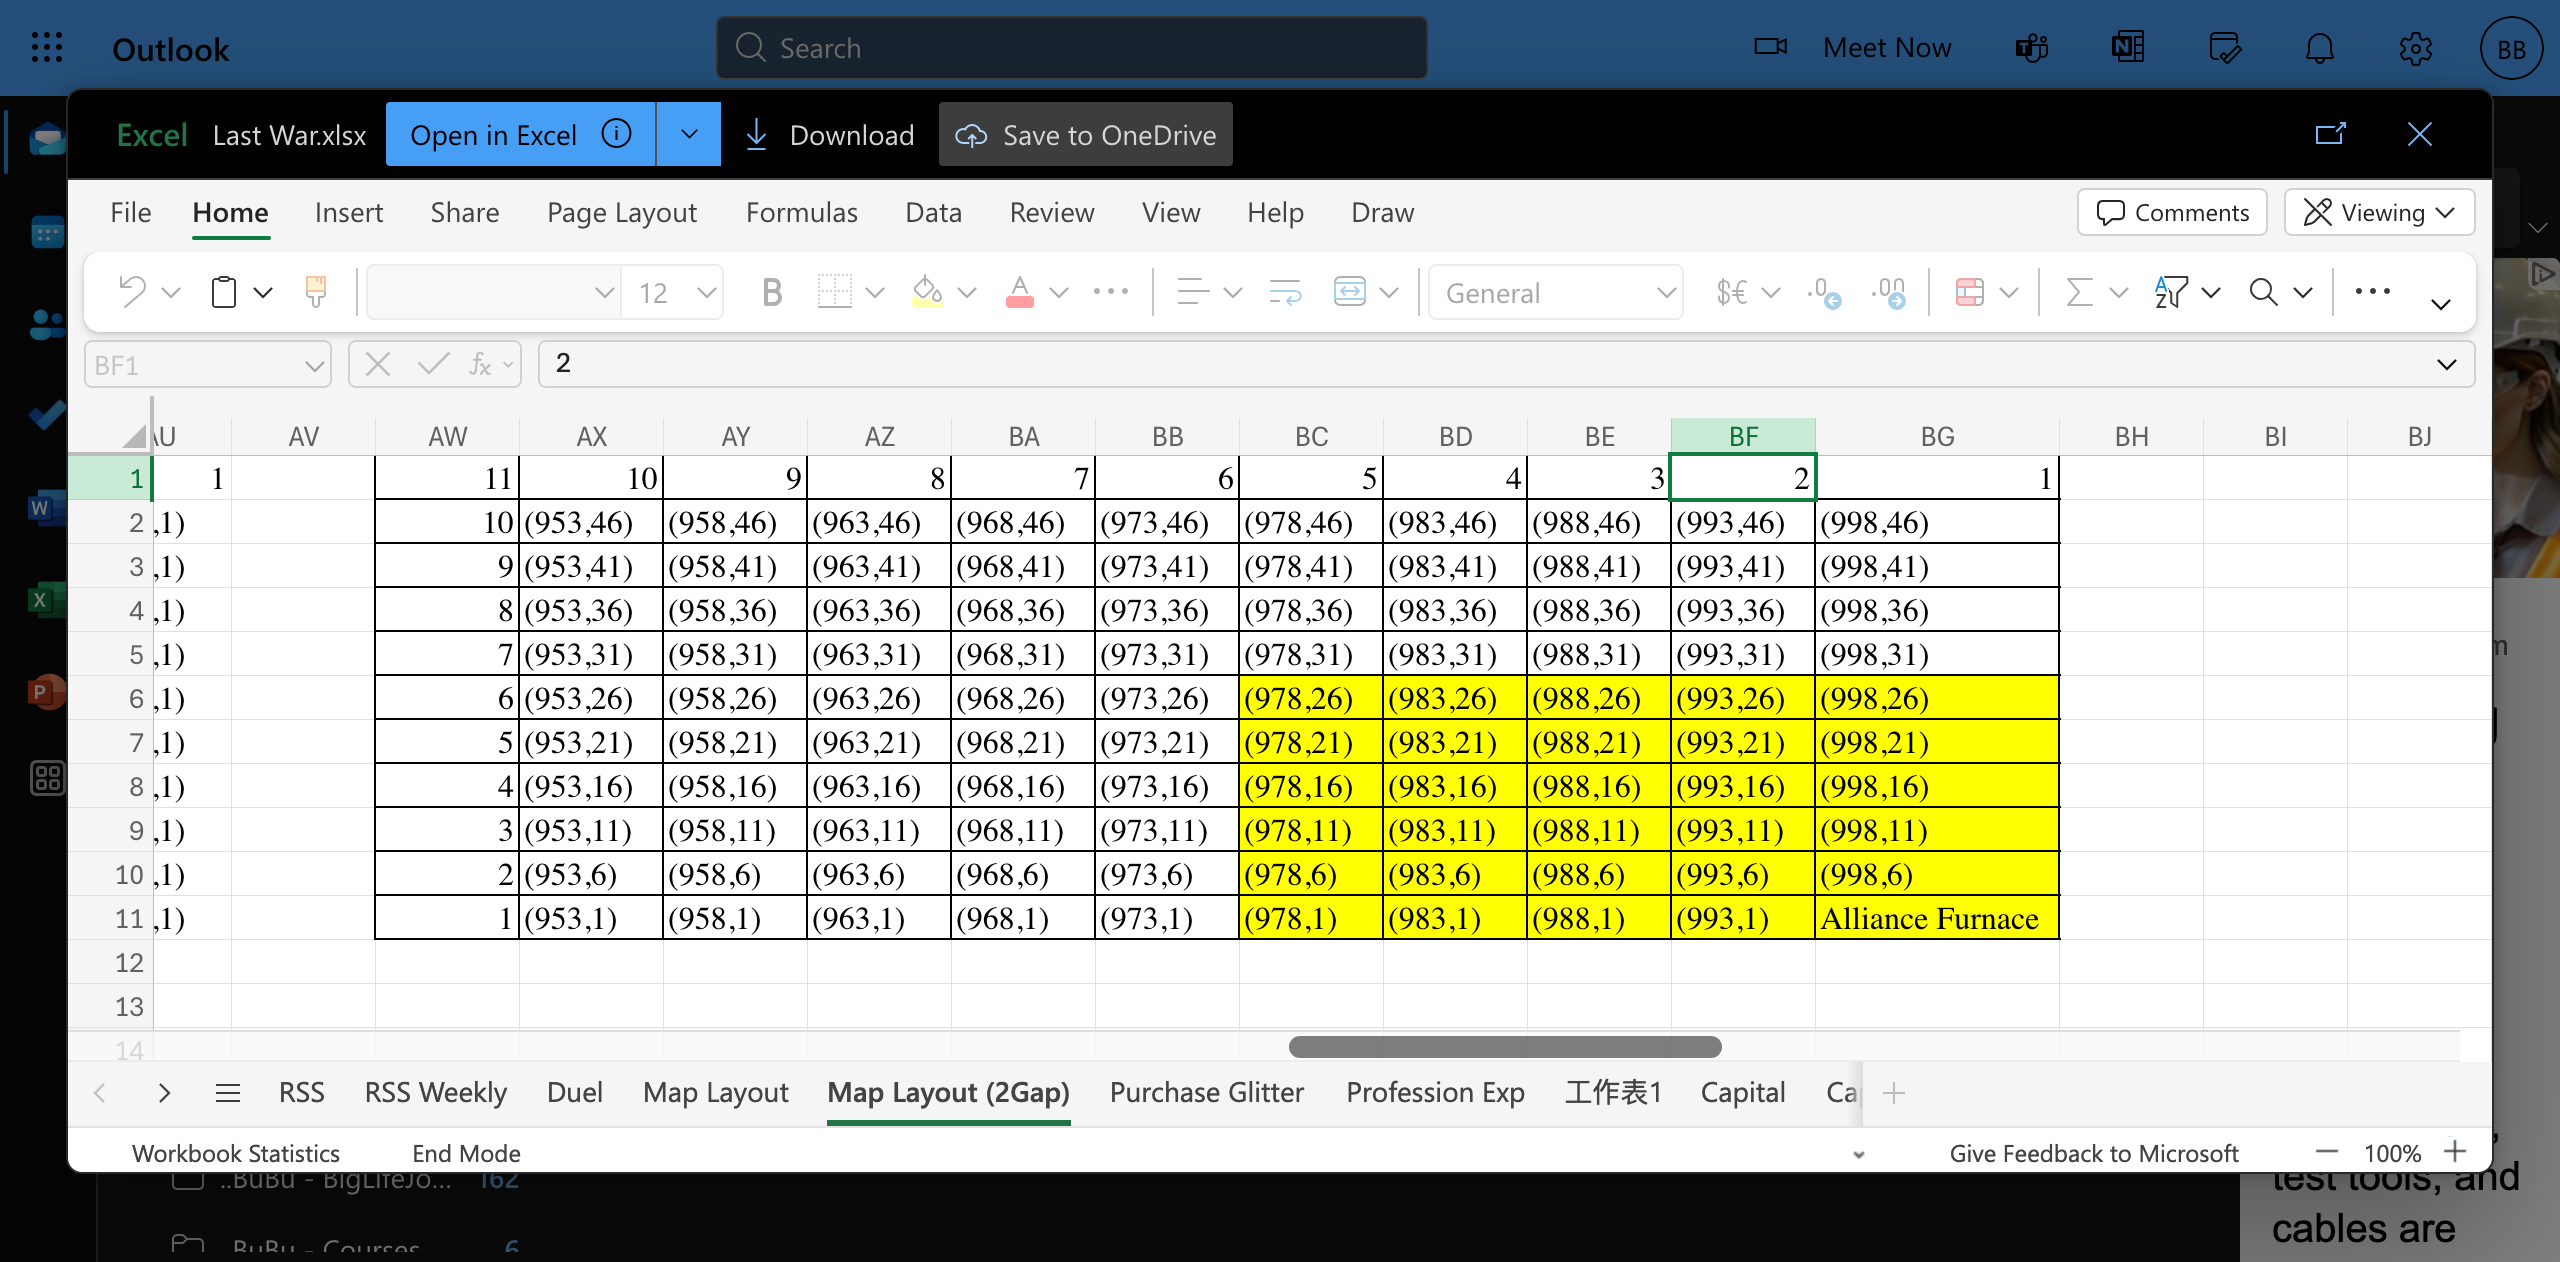Open the General number format dropdown
Viewport: 2560px width, 1262px height.
tap(1666, 292)
